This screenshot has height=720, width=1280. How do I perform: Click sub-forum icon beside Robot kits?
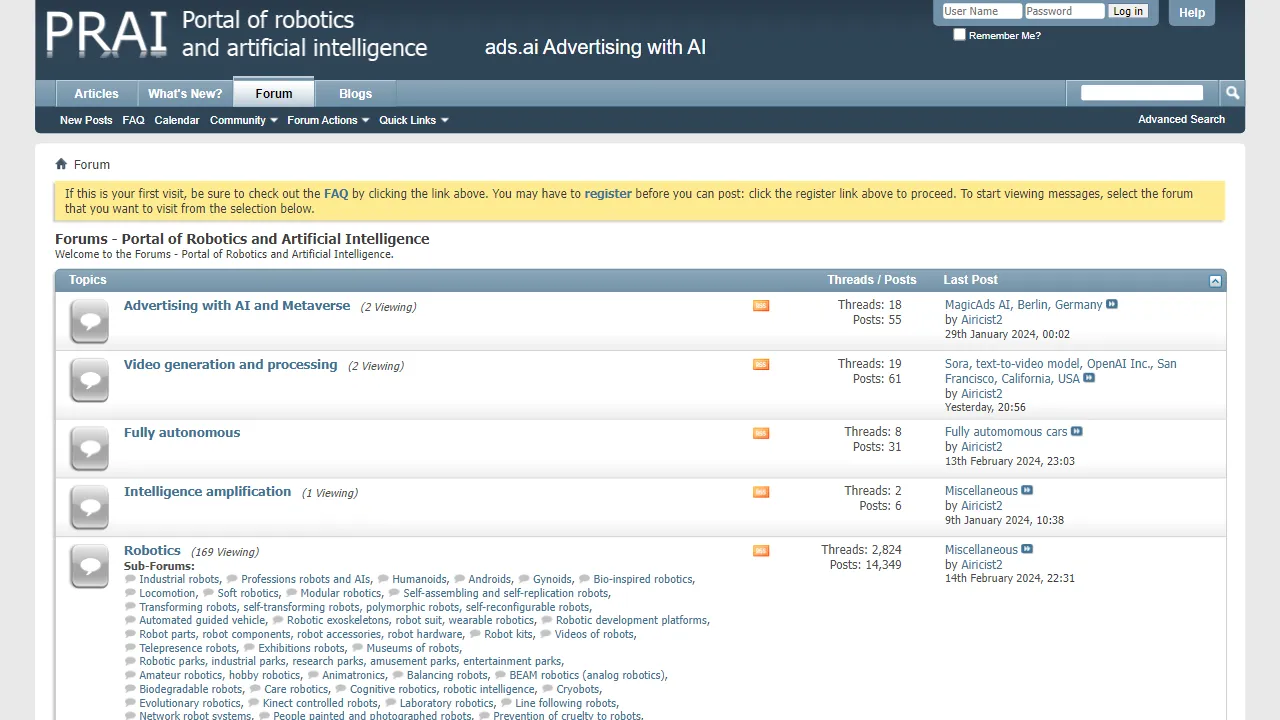click(475, 634)
